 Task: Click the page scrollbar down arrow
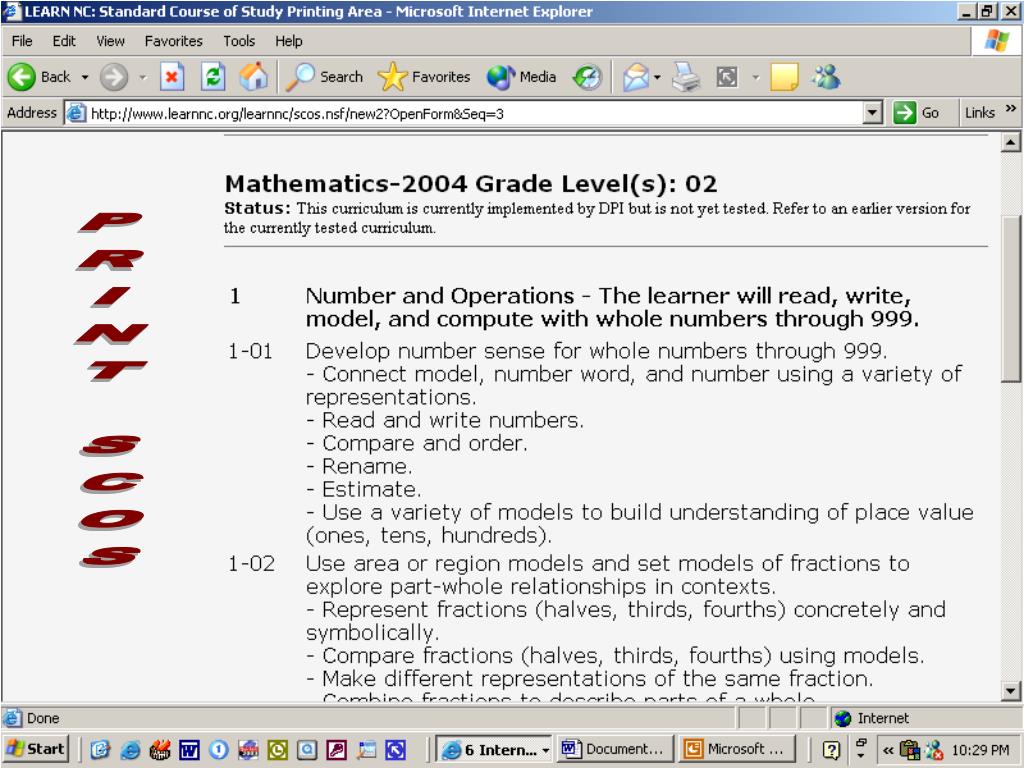pyautogui.click(x=1010, y=690)
